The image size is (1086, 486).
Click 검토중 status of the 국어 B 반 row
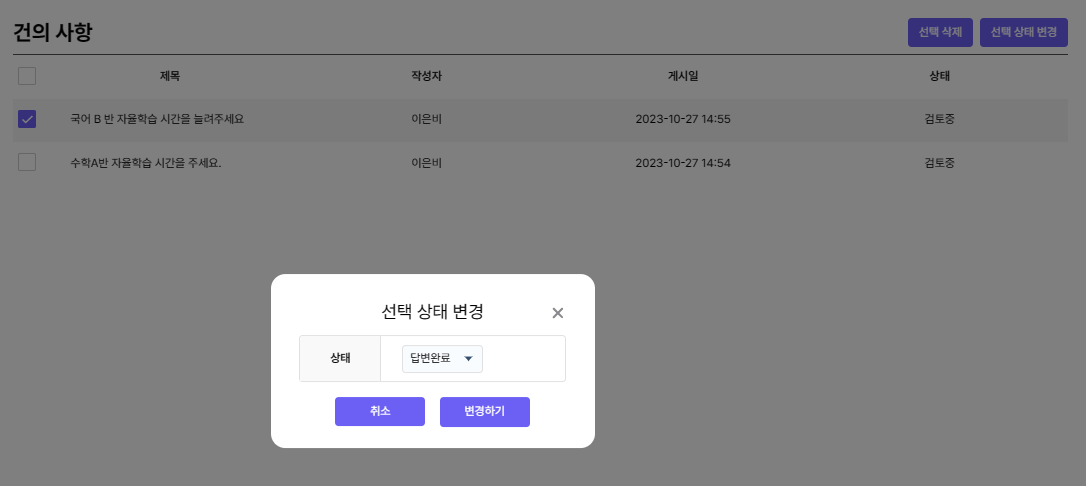(939, 119)
